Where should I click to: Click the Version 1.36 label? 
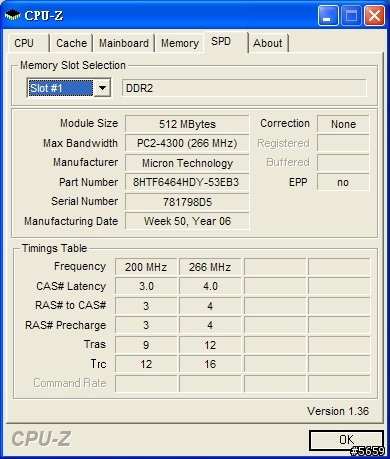[x=338, y=411]
